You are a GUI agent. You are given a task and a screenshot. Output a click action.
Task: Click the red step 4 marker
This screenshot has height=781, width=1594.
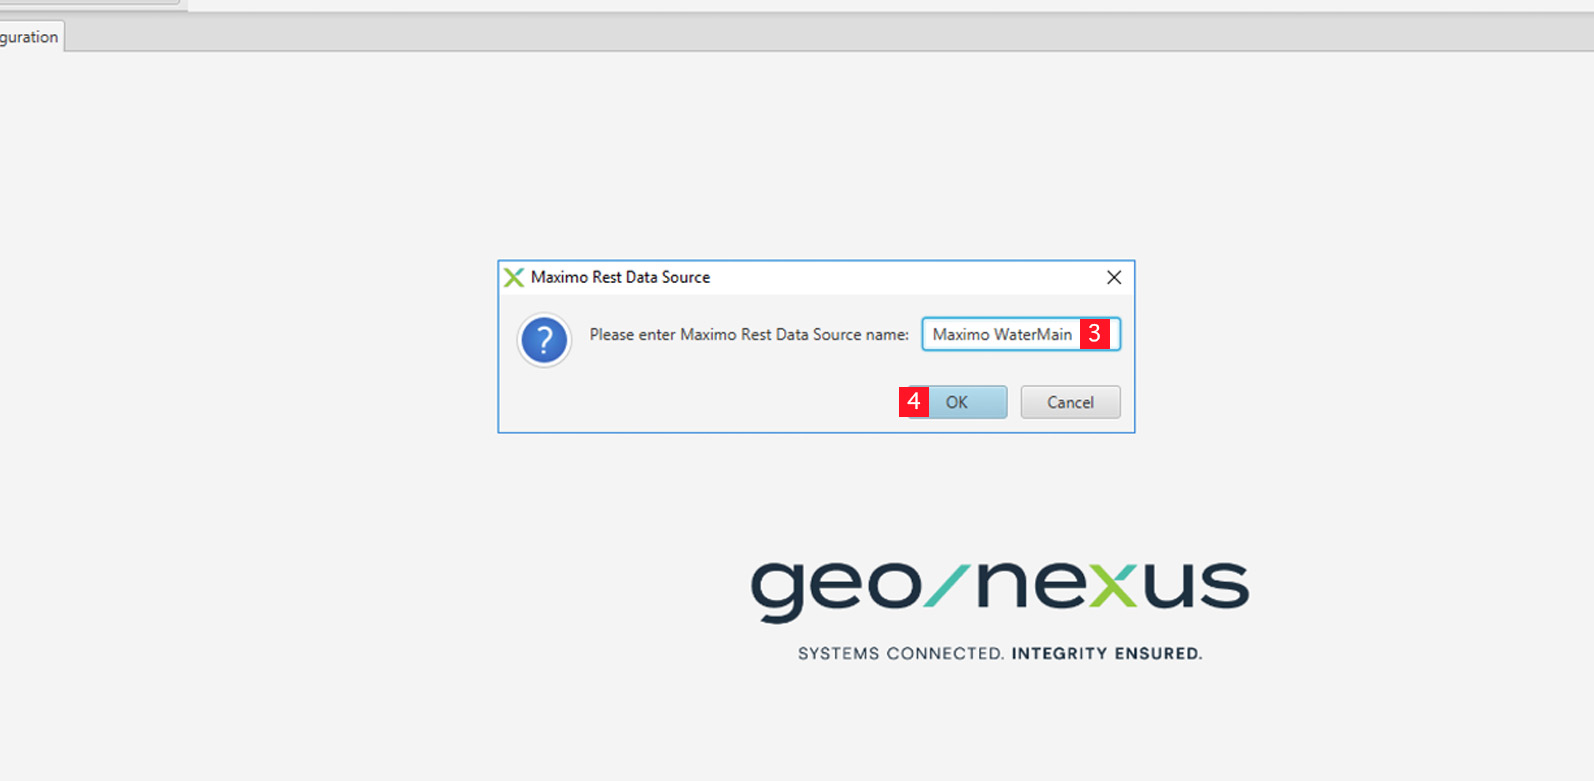coord(913,402)
